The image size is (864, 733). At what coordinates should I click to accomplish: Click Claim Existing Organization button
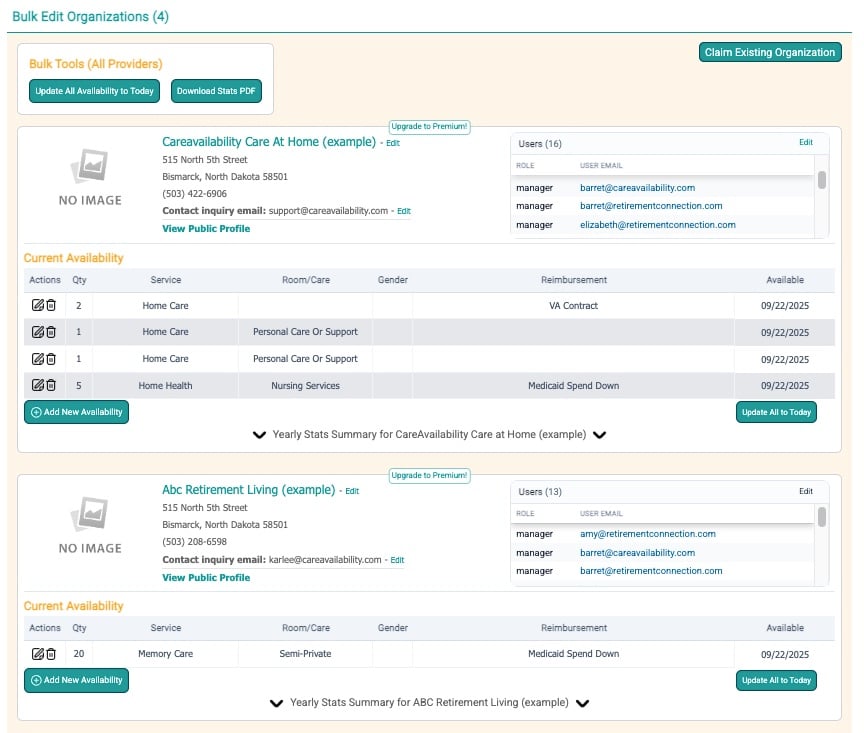coord(769,52)
